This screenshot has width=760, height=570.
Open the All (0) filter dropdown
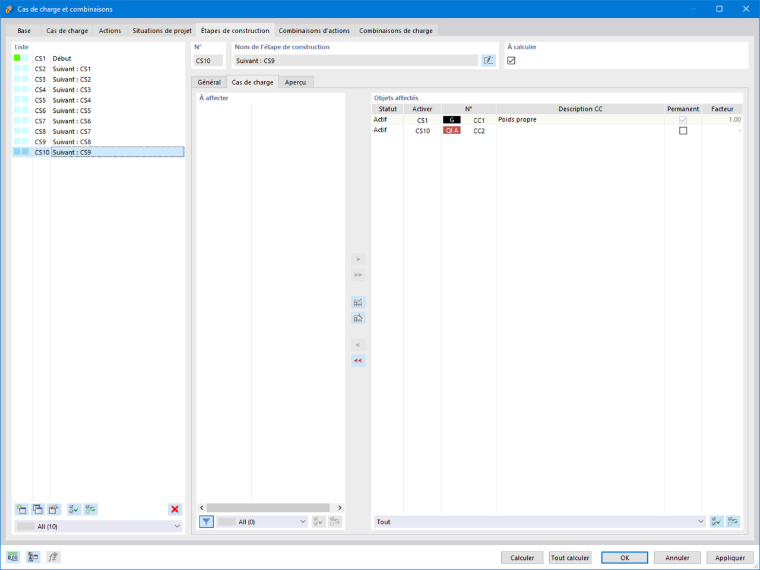(x=262, y=522)
